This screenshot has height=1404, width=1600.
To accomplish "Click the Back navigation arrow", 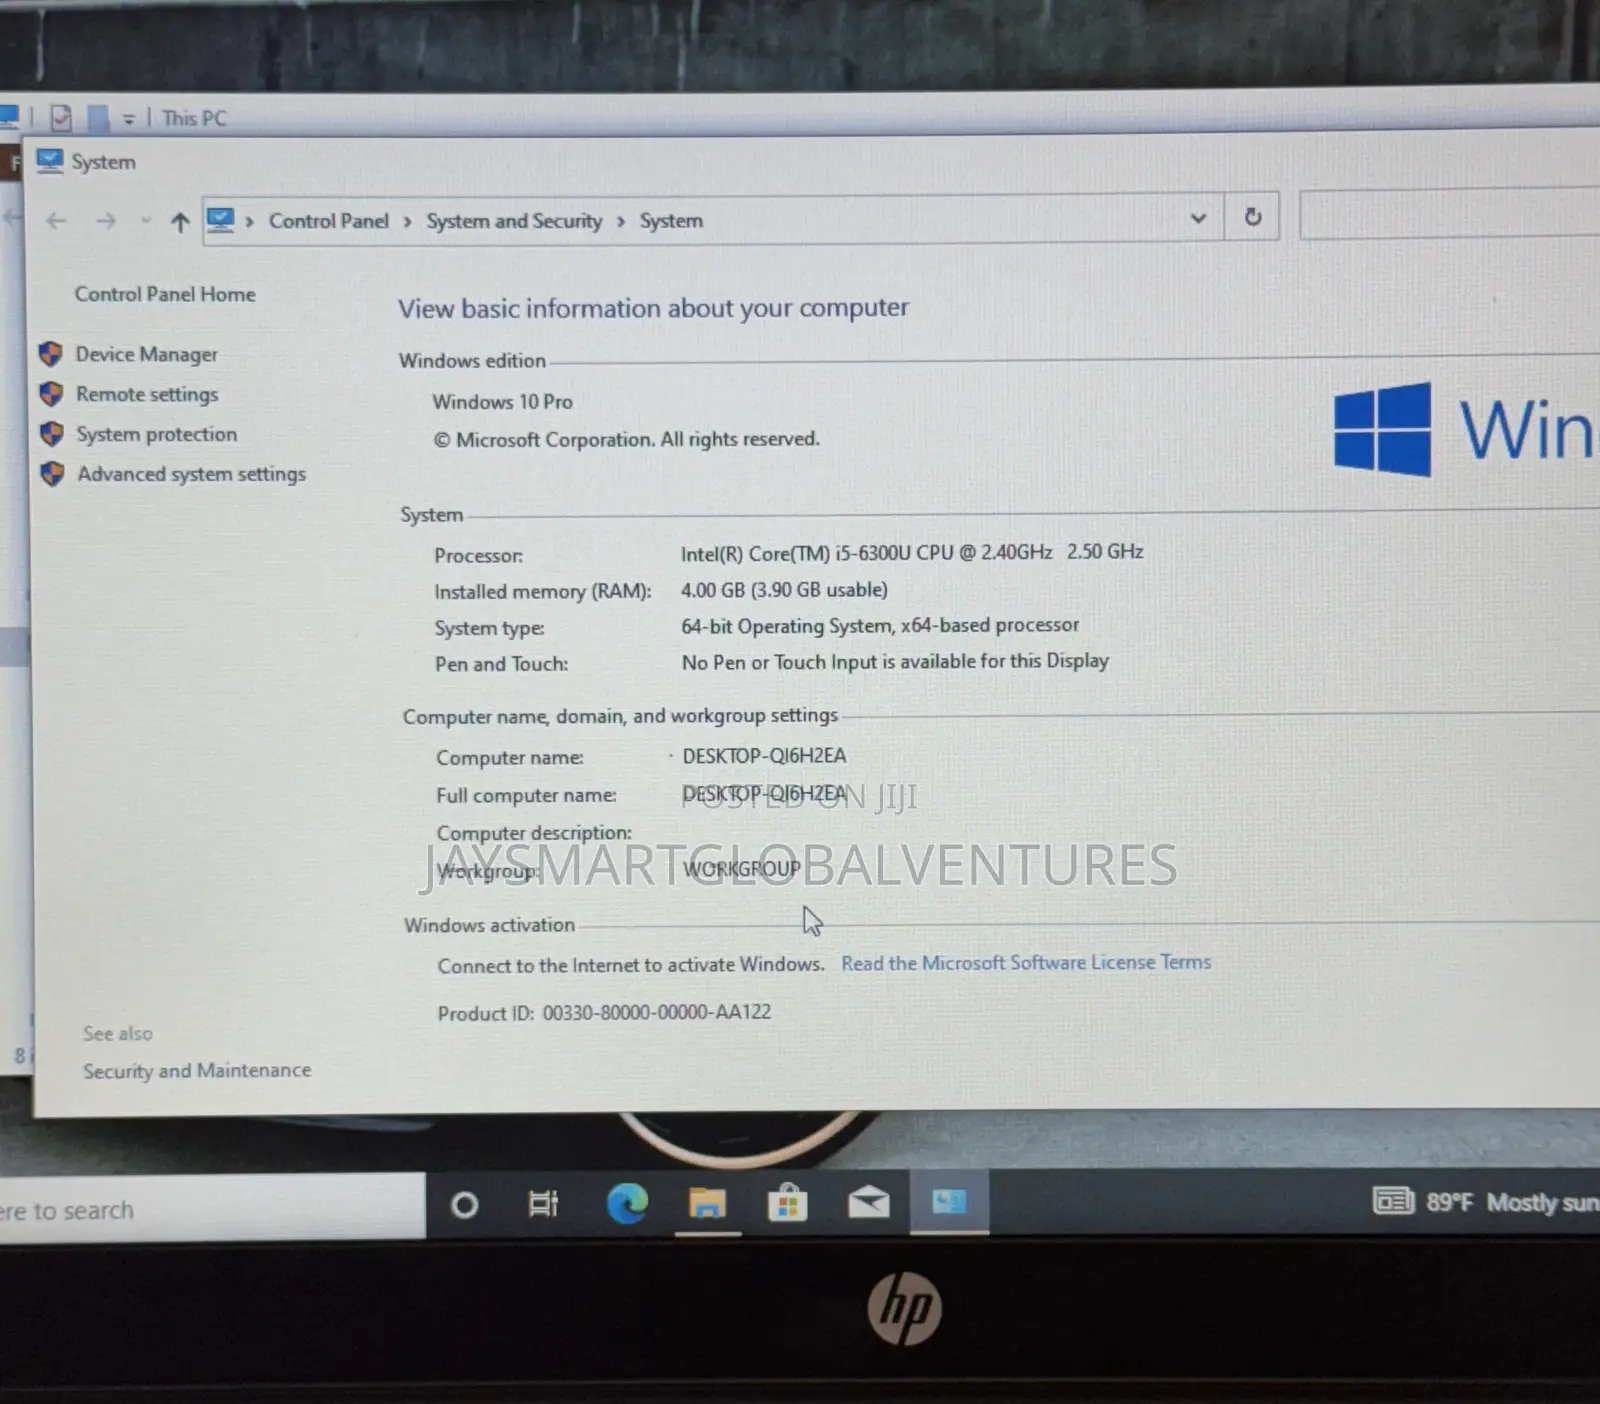I will point(56,221).
